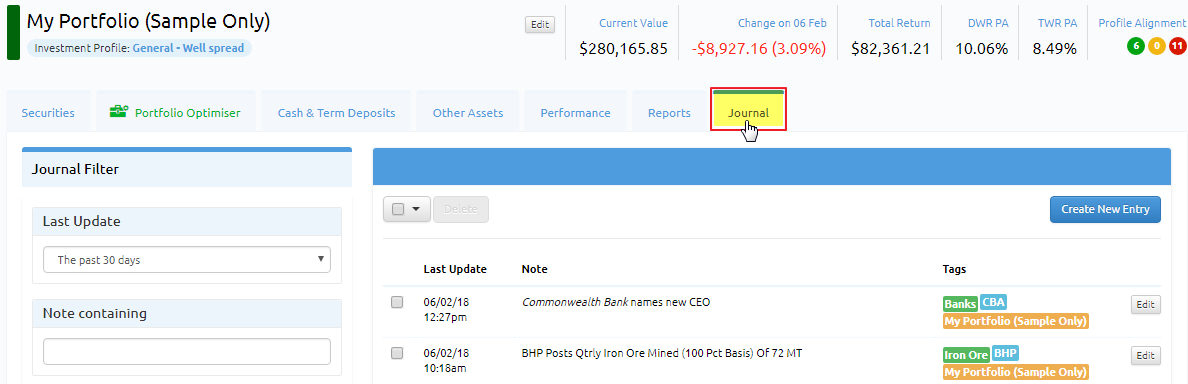Click the My Portfolio (Sample Only) title
Screen dimensions: 1188x384
pos(148,22)
